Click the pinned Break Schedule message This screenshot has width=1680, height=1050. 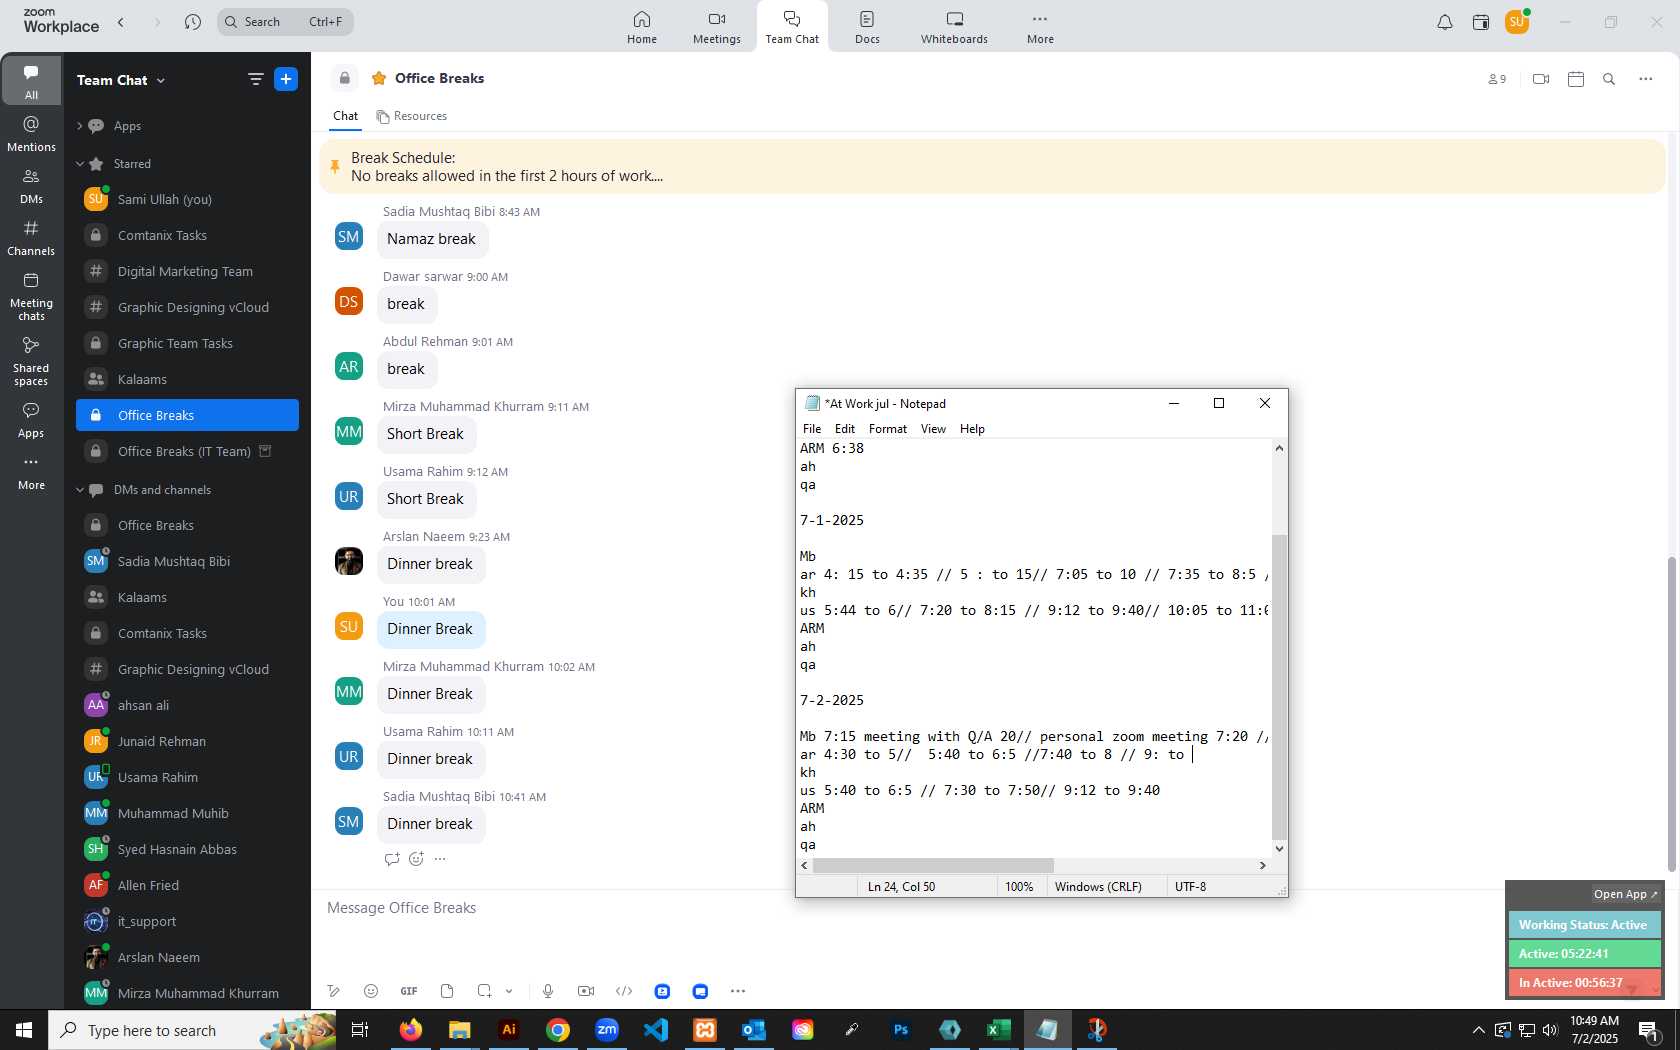(992, 167)
